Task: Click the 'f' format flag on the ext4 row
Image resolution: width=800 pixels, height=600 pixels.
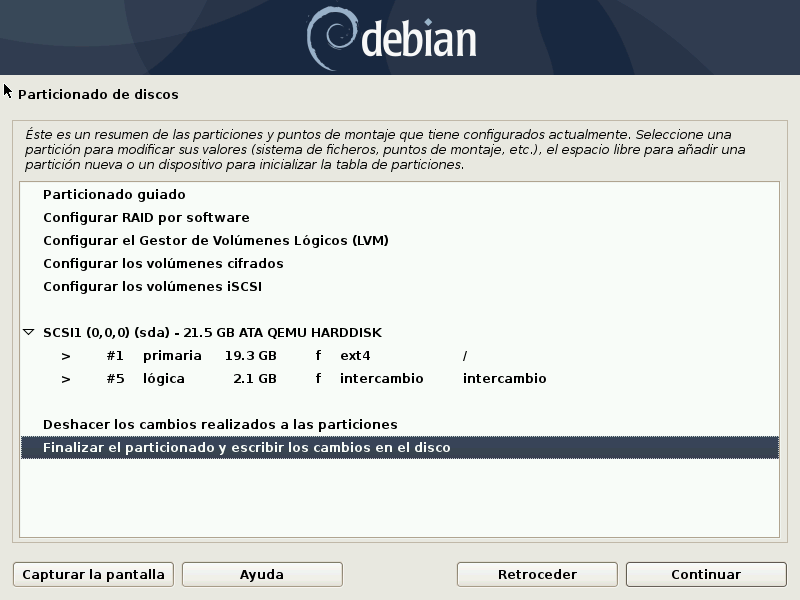Action: click(318, 356)
